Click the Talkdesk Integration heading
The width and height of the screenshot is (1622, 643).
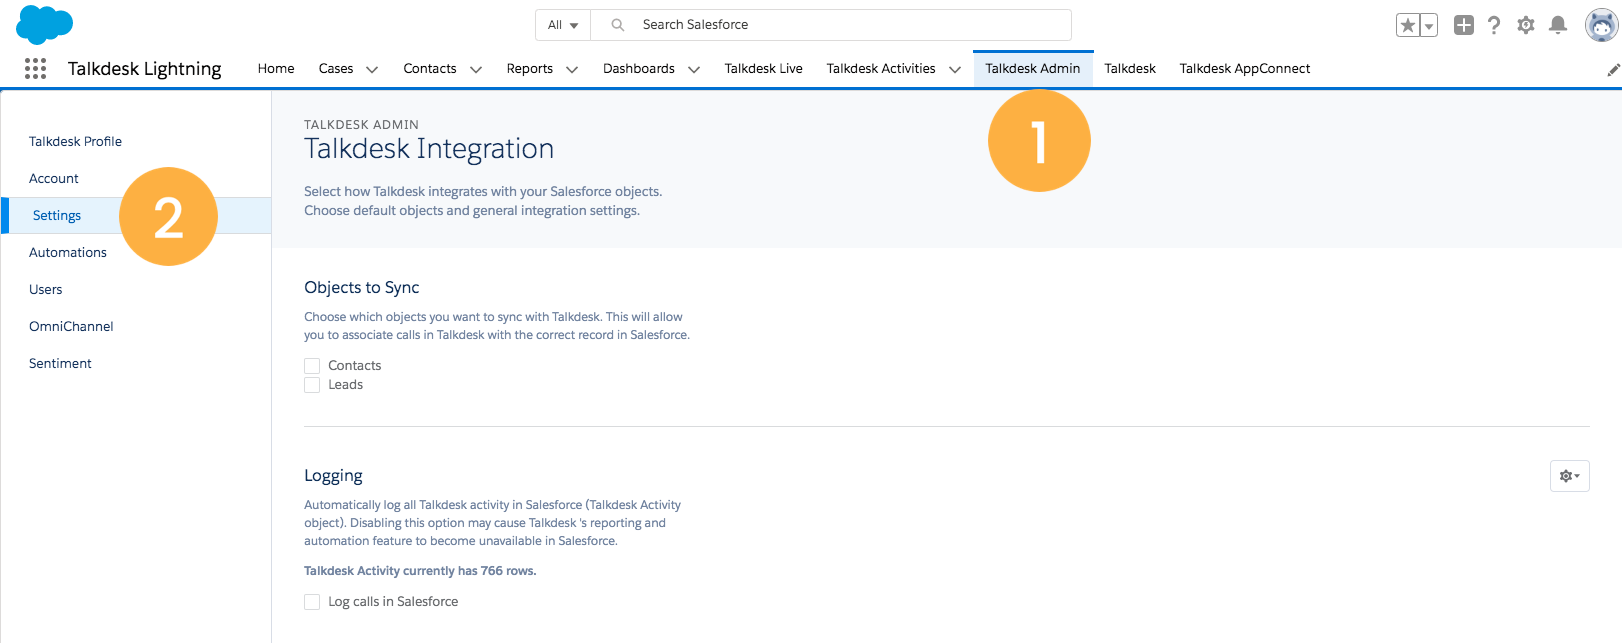(429, 148)
